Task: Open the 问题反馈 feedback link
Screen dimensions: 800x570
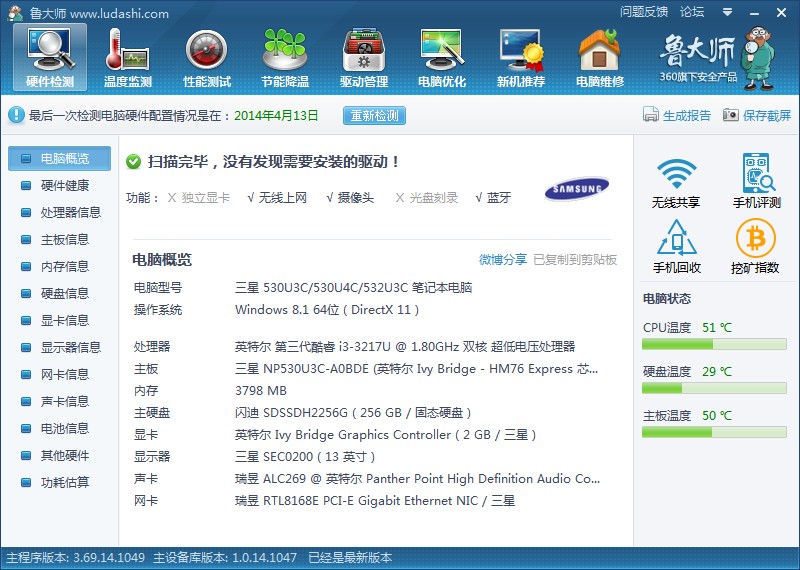Action: tap(644, 12)
